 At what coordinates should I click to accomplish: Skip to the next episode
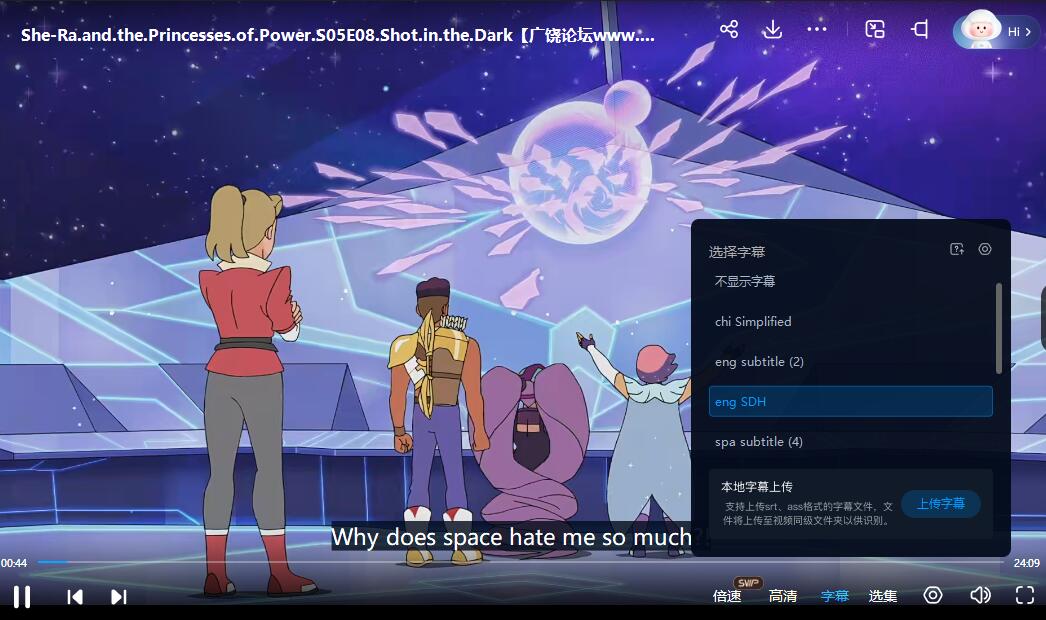pos(118,597)
